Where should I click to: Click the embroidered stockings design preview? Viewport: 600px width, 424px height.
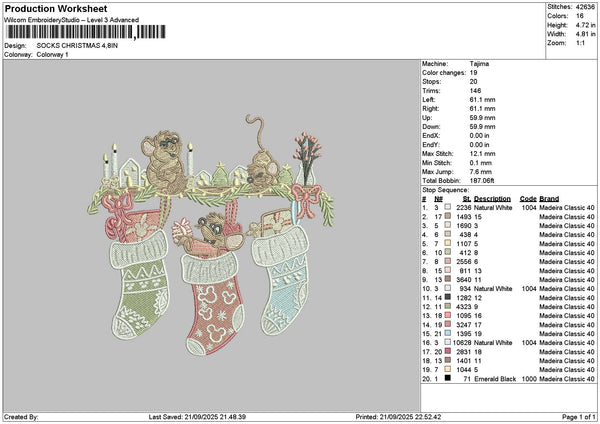pos(210,234)
